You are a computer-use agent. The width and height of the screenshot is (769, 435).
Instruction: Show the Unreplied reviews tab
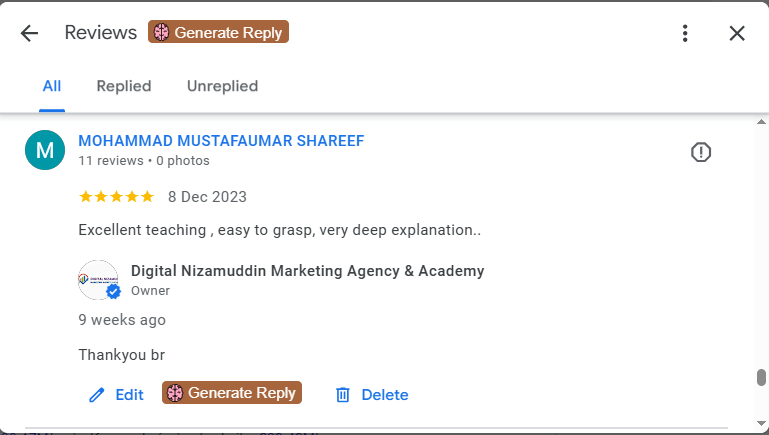click(x=222, y=86)
